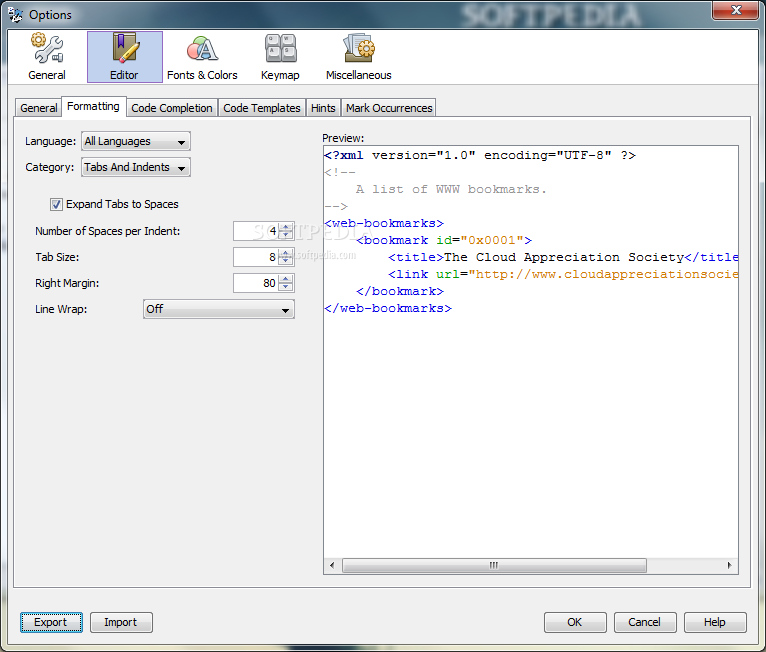This screenshot has height=652, width=766.
Task: Click the preview scroll left arrow
Action: (332, 566)
